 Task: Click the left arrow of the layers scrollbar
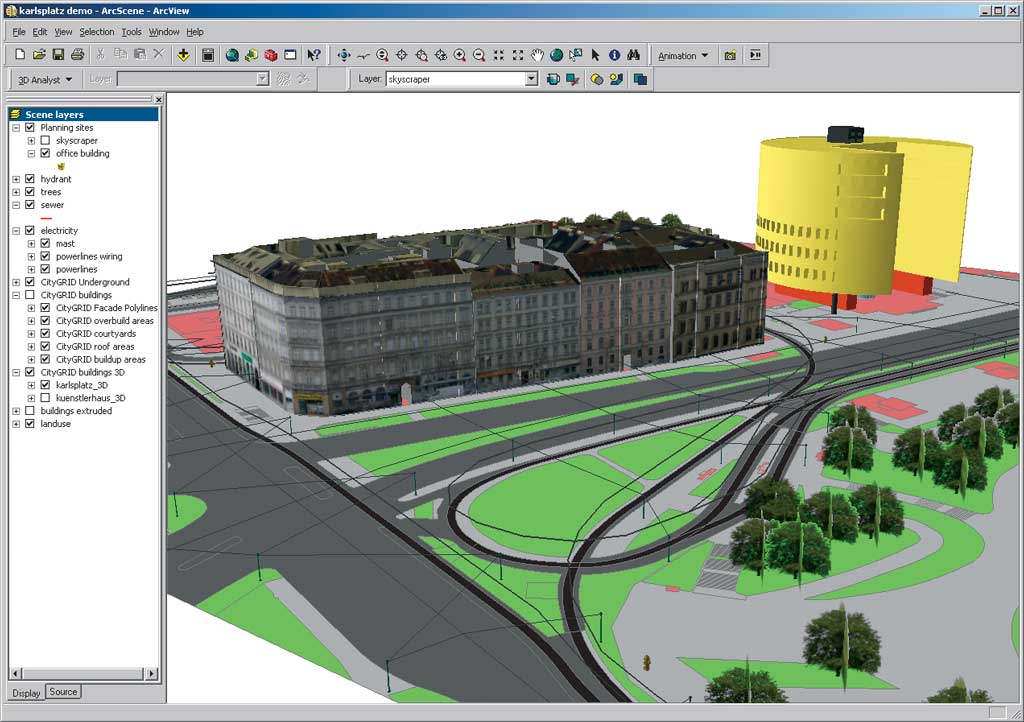tap(16, 673)
